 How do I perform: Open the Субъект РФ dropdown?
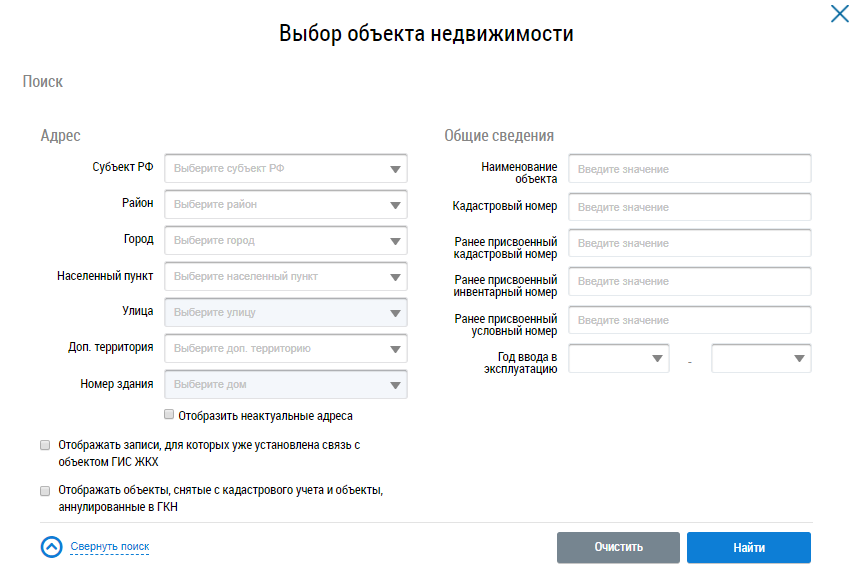point(285,169)
